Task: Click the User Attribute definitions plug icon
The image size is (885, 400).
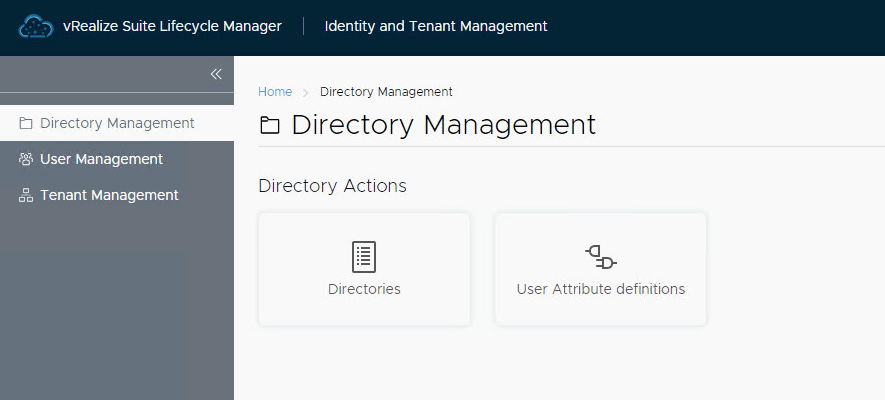Action: (600, 257)
